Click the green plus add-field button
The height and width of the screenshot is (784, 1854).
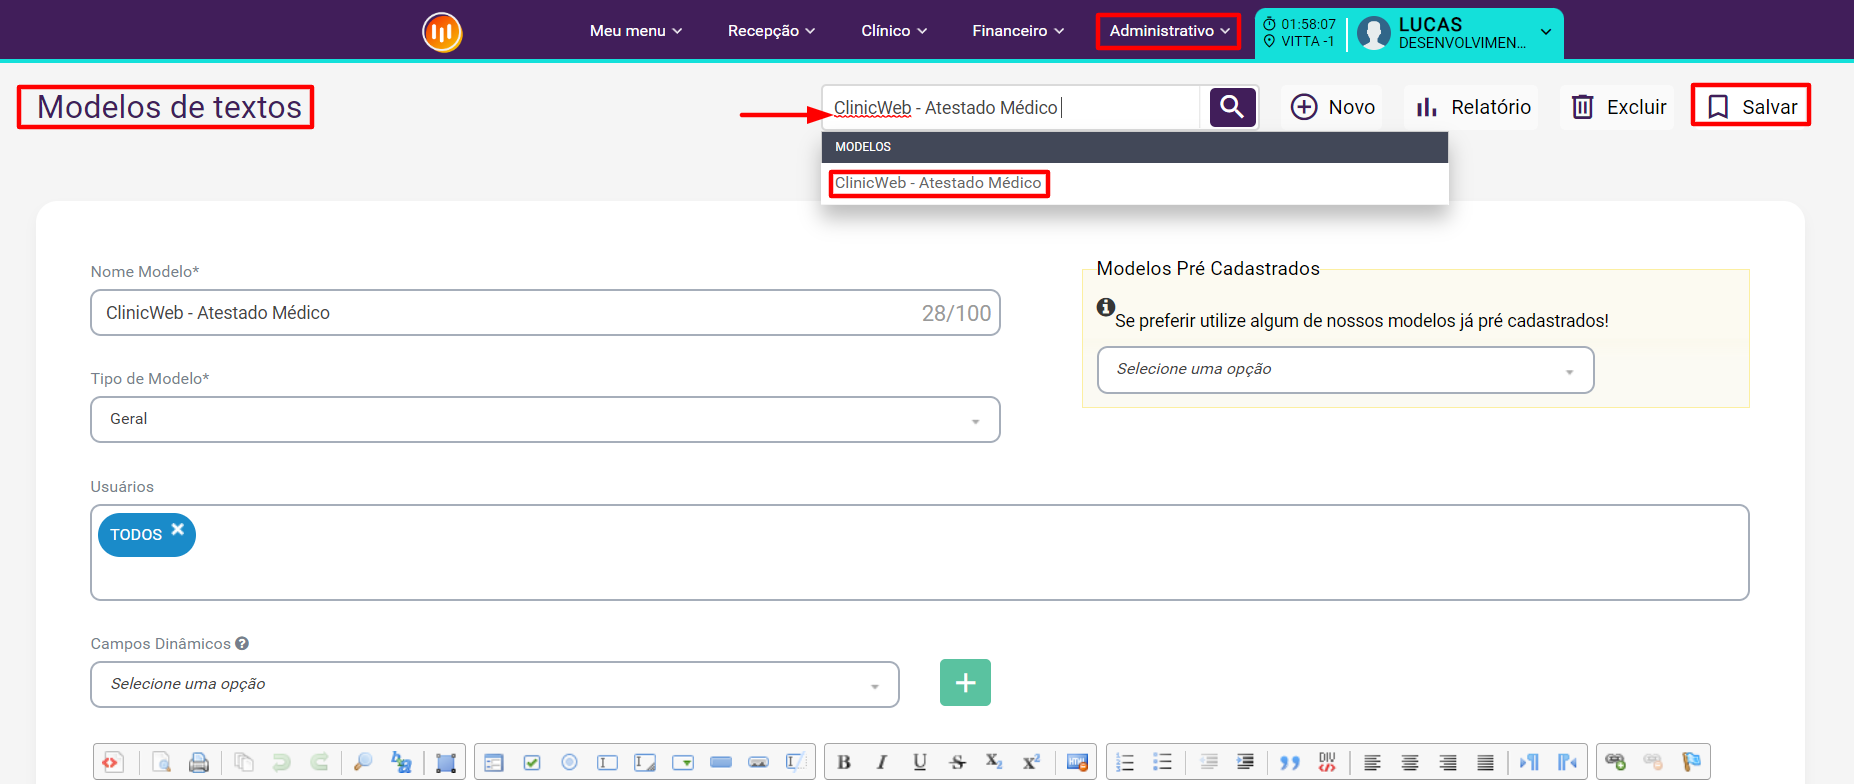(x=965, y=682)
